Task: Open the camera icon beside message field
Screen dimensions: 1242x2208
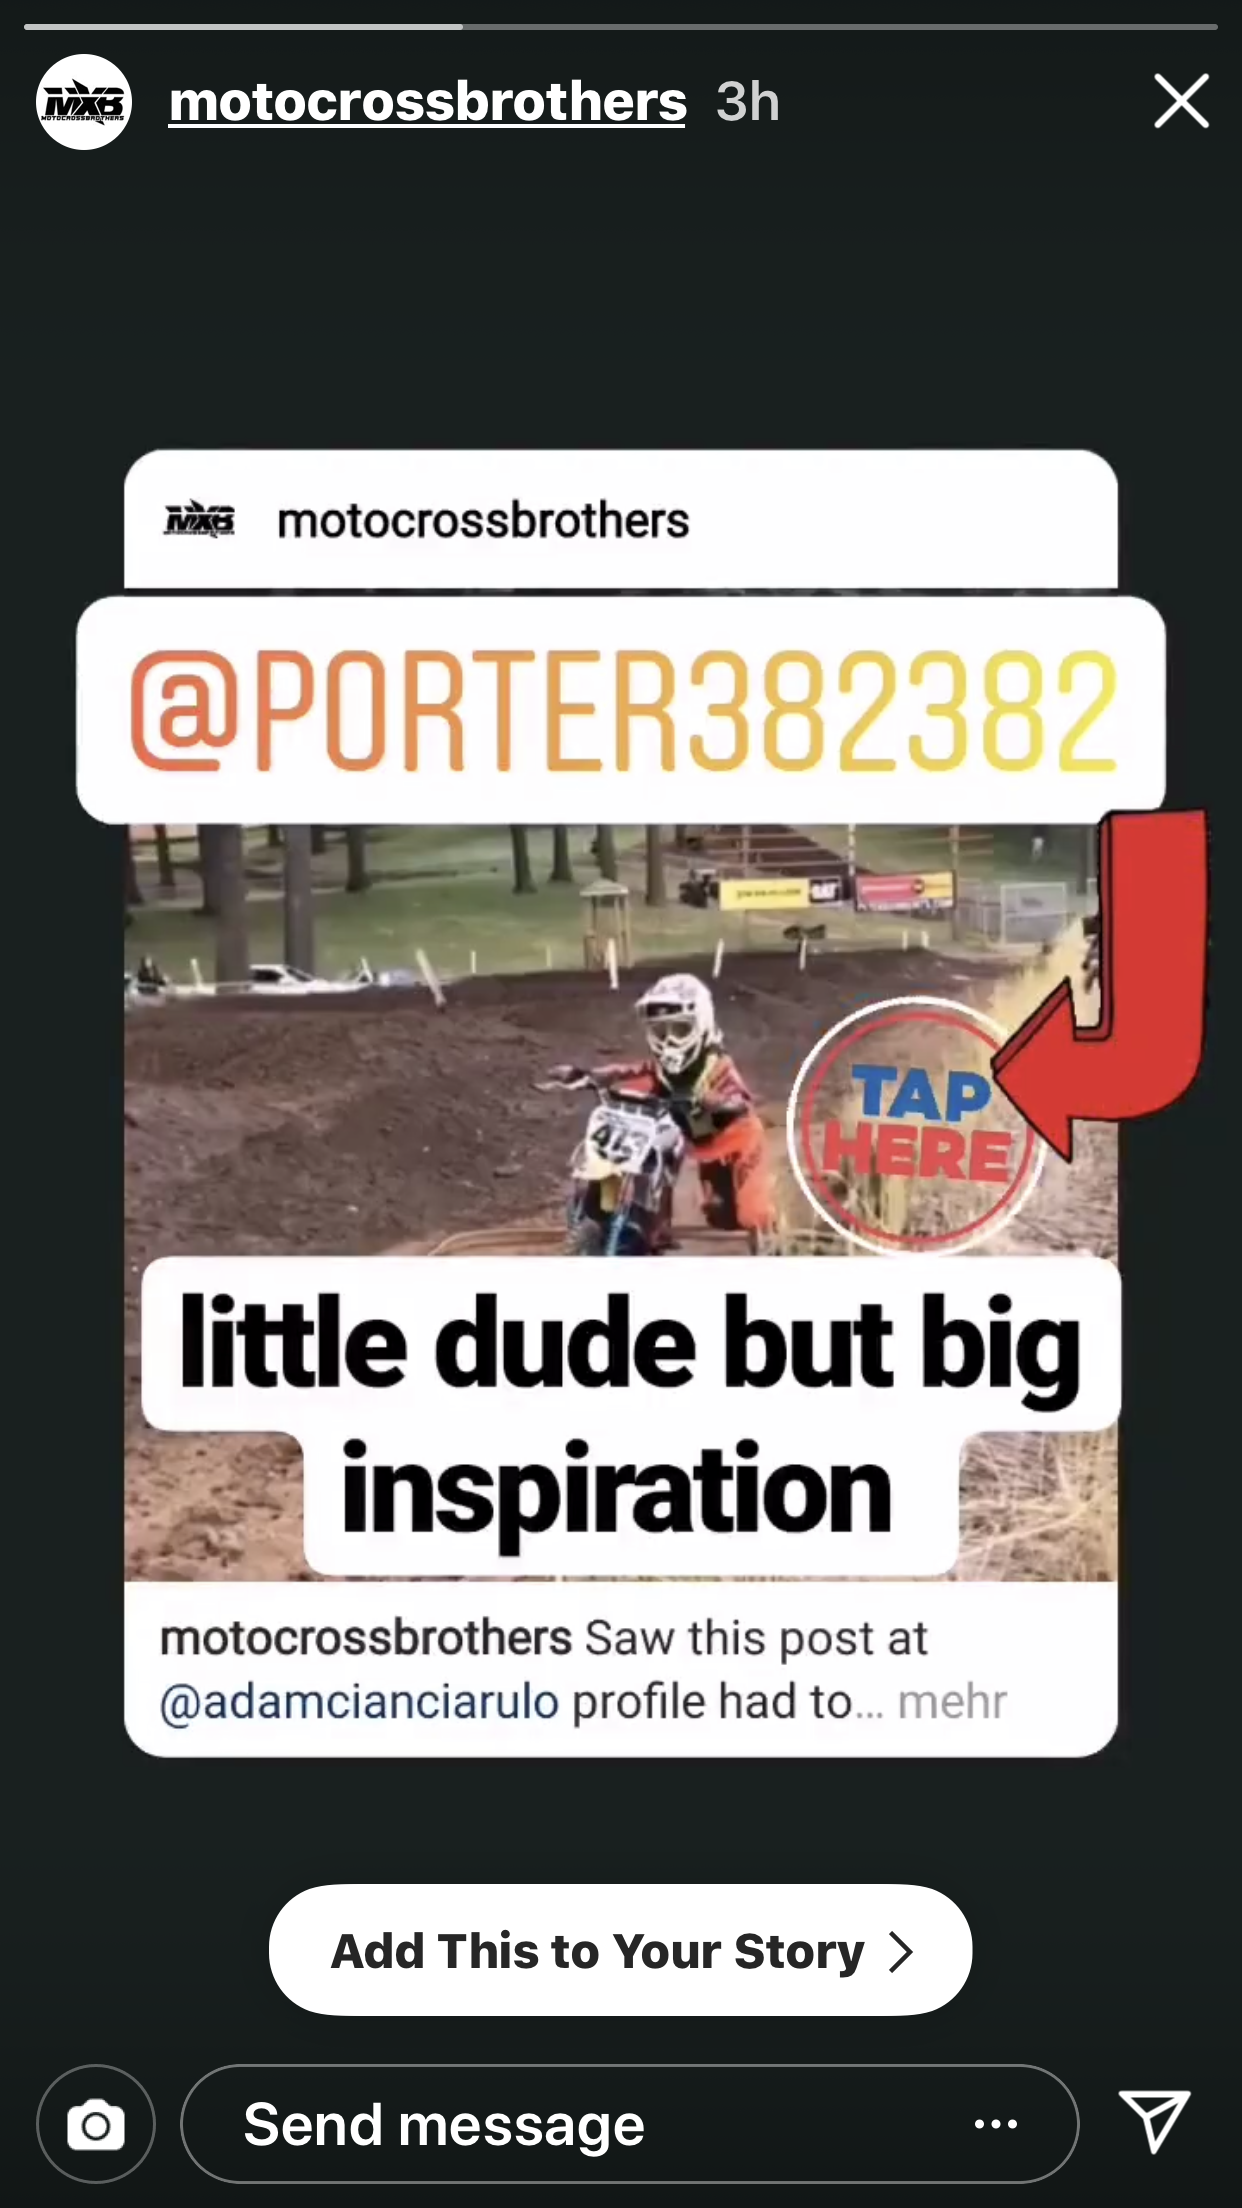Action: click(x=96, y=2124)
